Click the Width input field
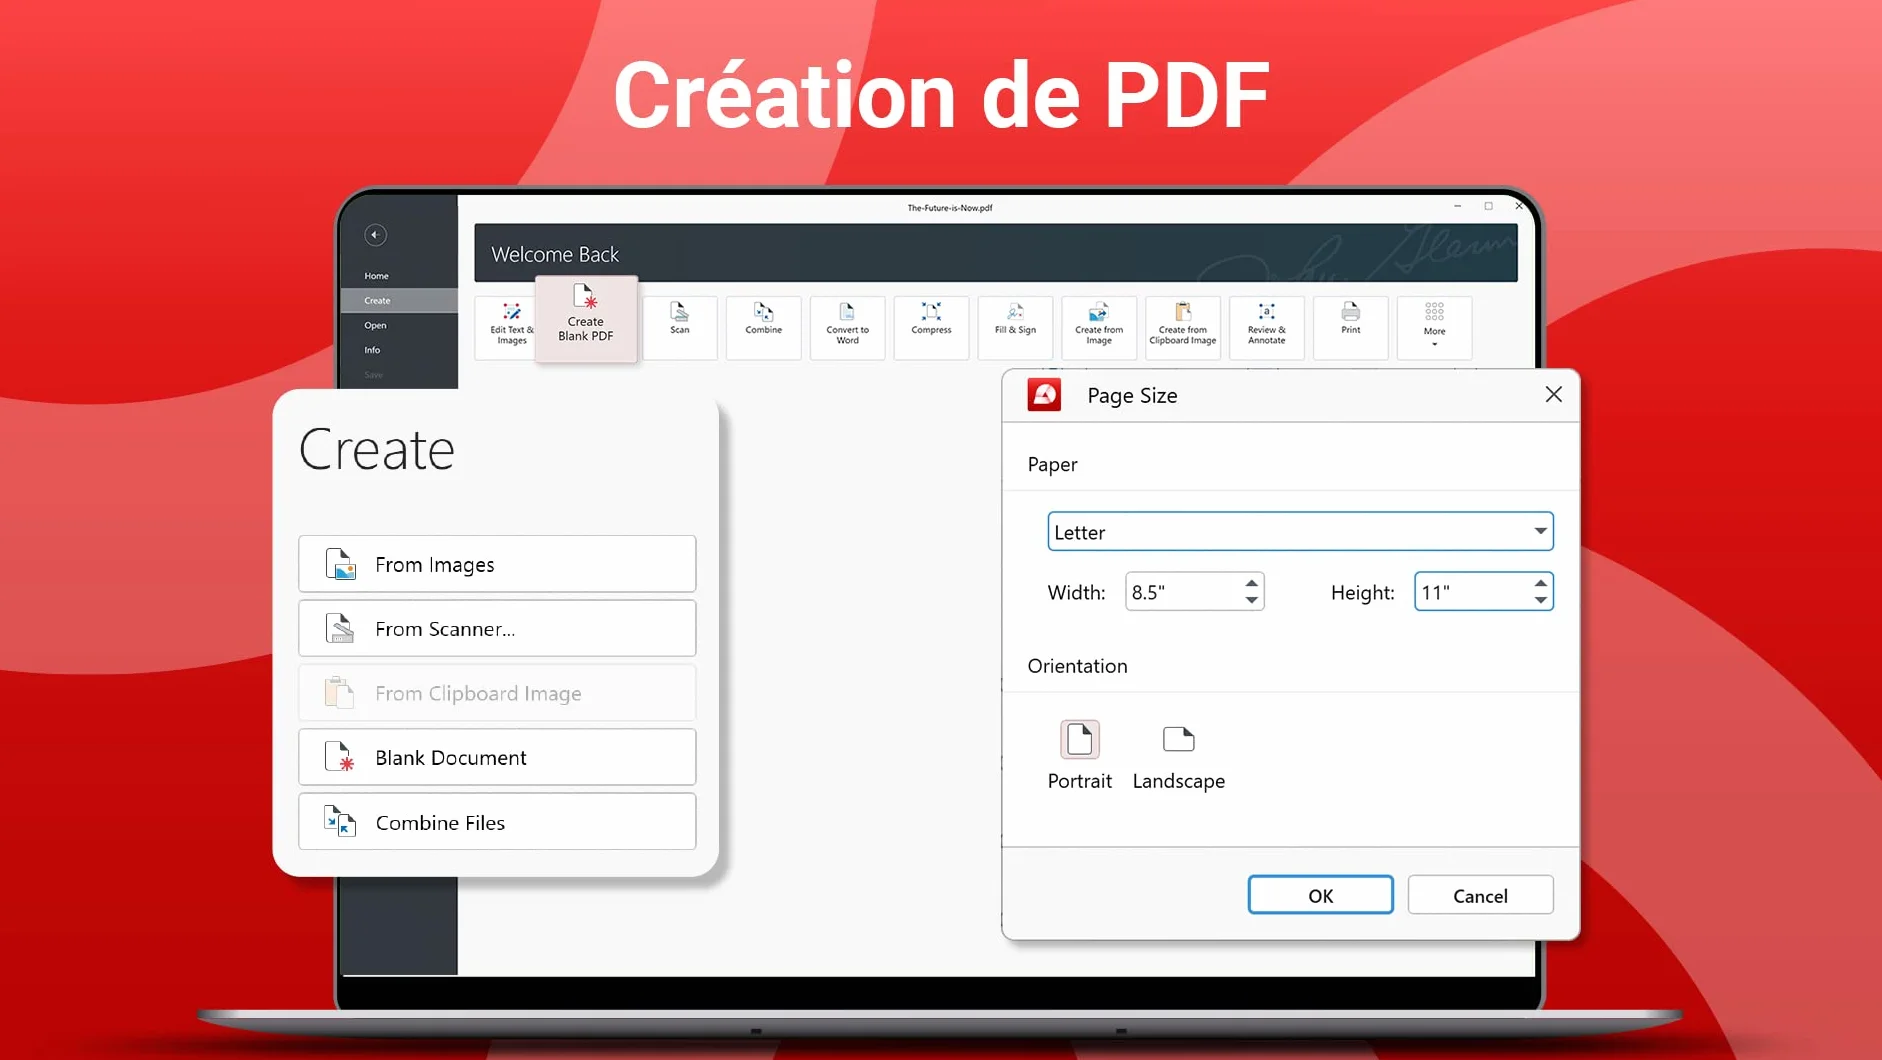This screenshot has width=1882, height=1060. [x=1184, y=592]
